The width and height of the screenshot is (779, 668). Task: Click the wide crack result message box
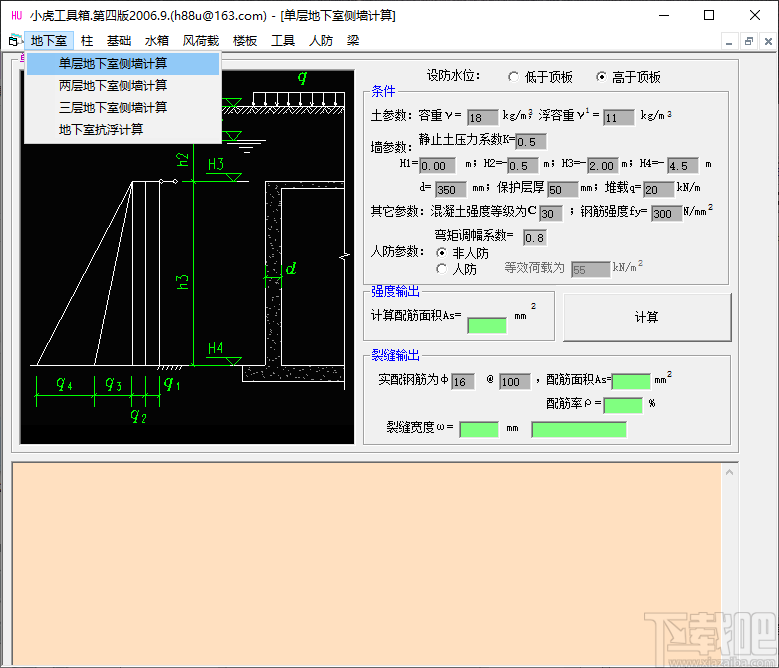[579, 430]
